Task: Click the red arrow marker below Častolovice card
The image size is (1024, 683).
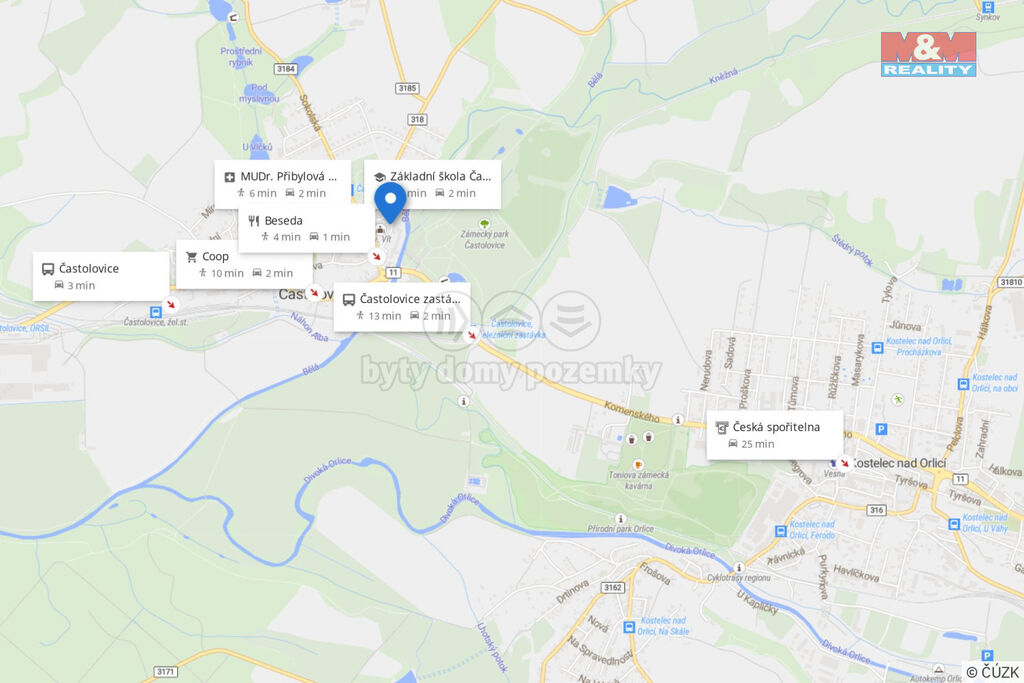Action: coord(170,304)
